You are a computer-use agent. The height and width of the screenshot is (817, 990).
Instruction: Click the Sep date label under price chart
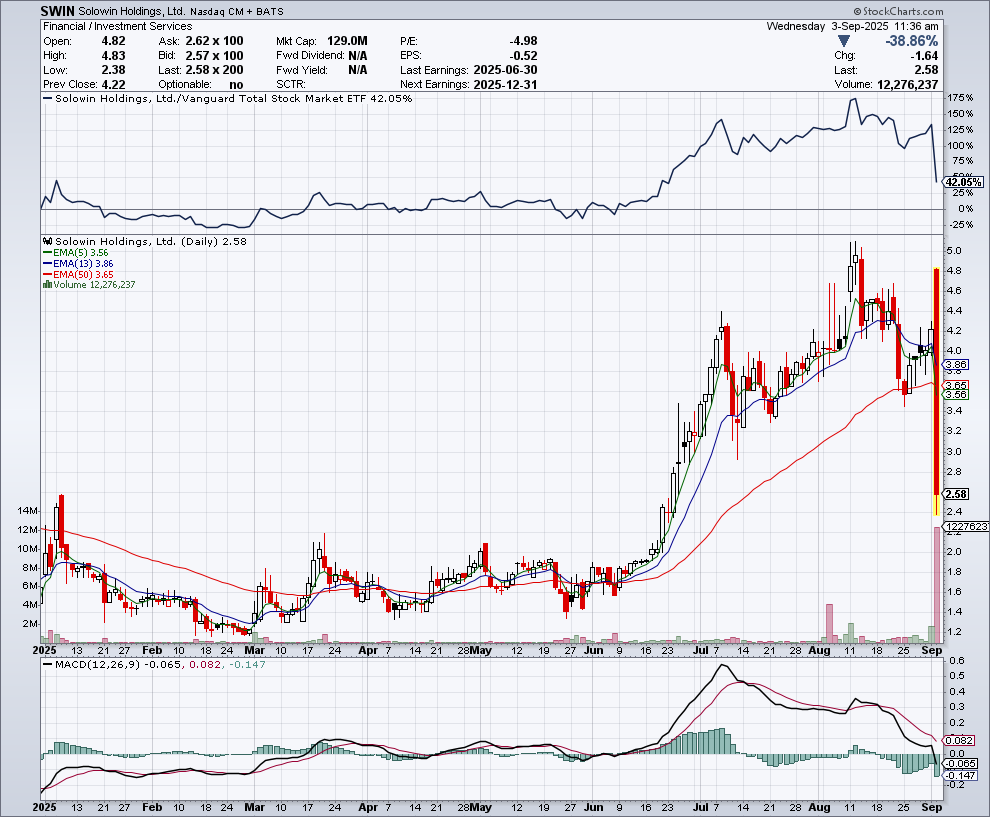point(932,650)
